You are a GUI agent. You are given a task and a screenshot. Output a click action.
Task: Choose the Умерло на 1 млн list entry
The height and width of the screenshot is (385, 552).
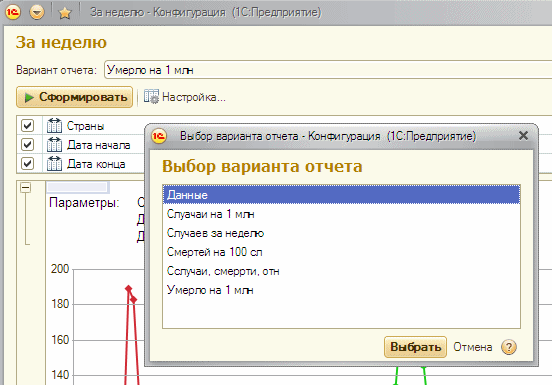pos(341,290)
